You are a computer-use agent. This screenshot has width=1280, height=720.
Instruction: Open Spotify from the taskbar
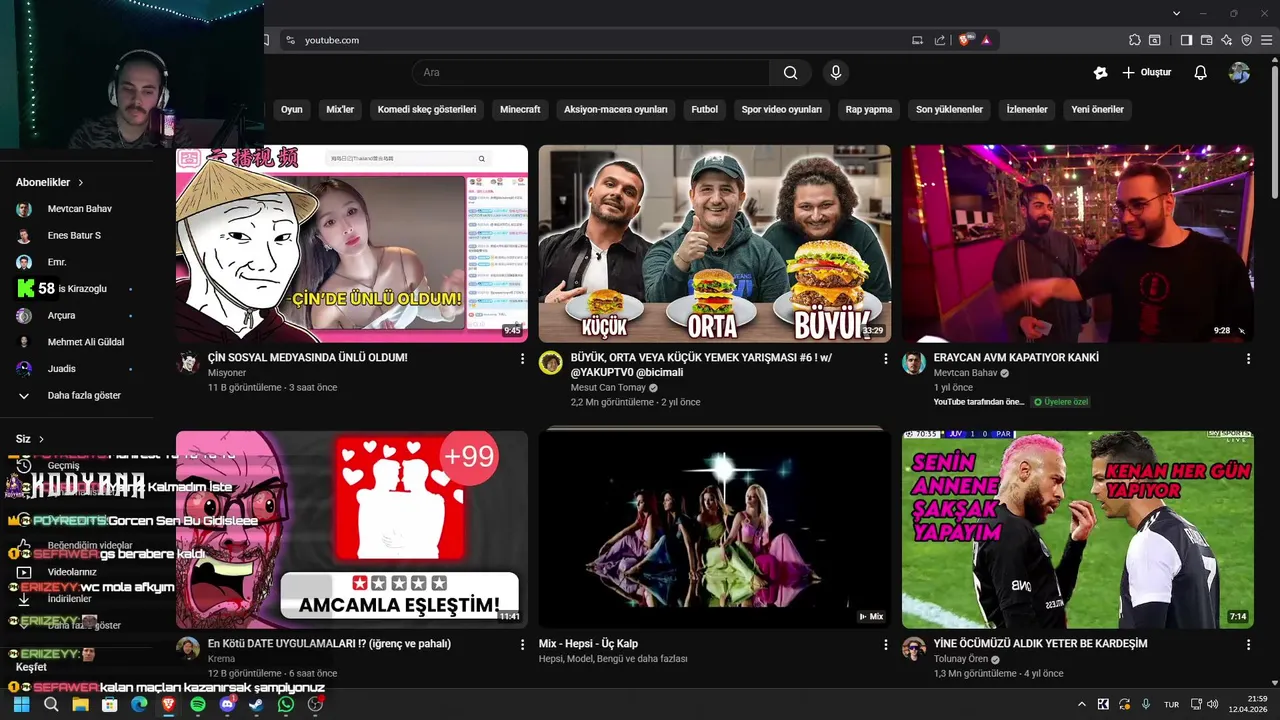(198, 704)
